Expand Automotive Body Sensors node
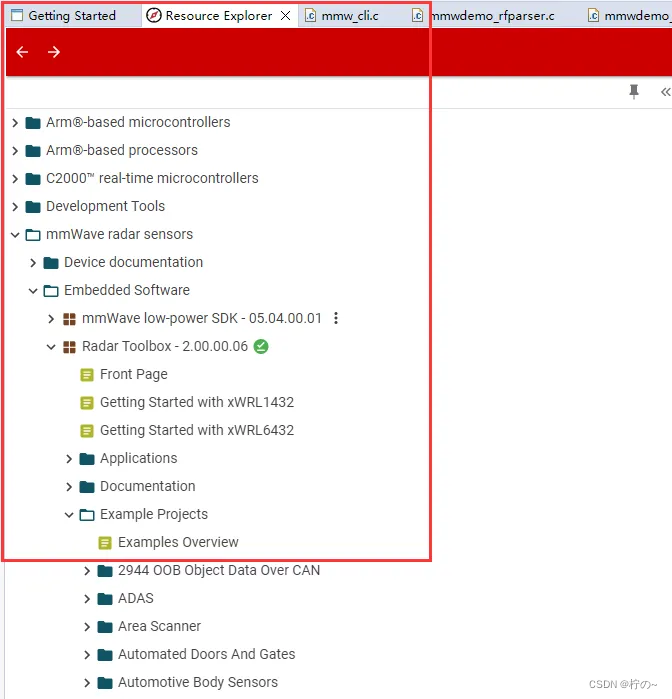This screenshot has width=672, height=699. click(87, 683)
